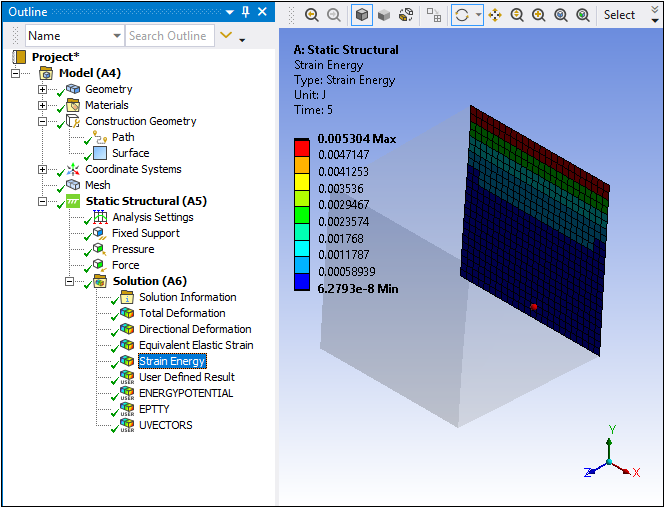This screenshot has height=508, width=665.
Task: Click the red Max color band in legend
Action: click(302, 147)
